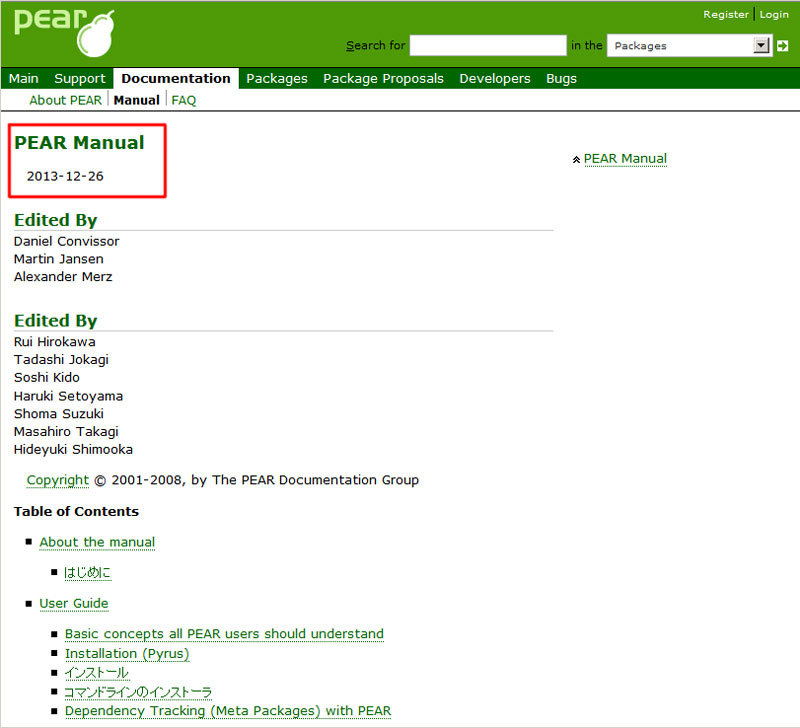Select the Documentation tab
The width and height of the screenshot is (800, 728).
pos(176,79)
